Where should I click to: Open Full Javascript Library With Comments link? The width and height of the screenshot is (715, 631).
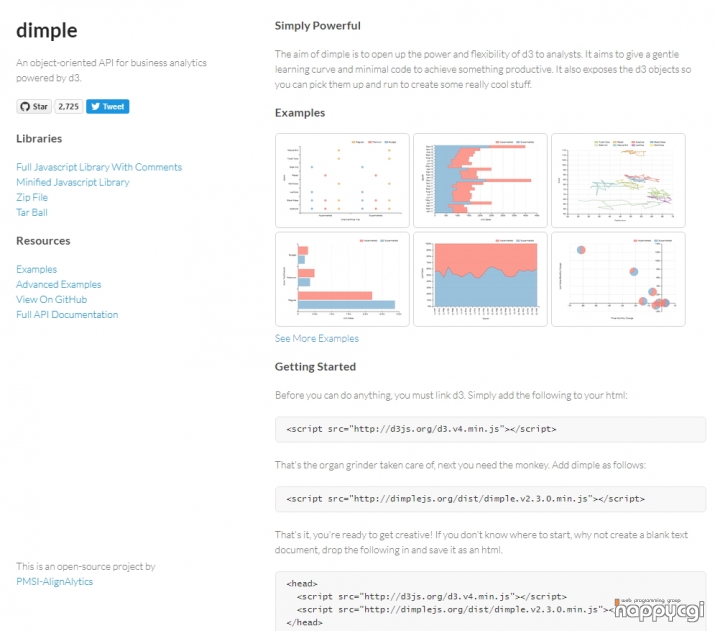99,167
